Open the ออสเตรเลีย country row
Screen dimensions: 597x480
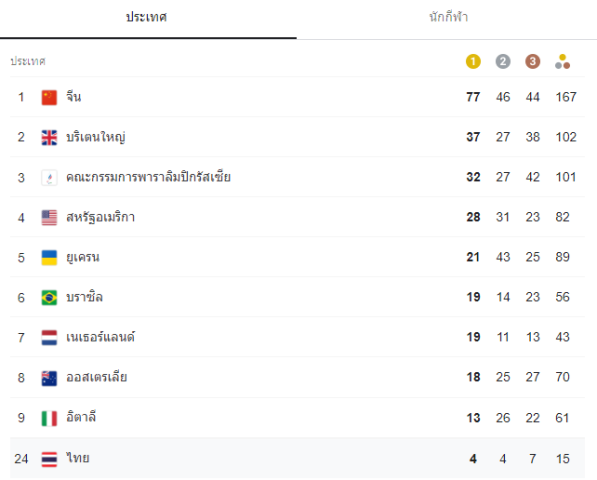(x=297, y=377)
